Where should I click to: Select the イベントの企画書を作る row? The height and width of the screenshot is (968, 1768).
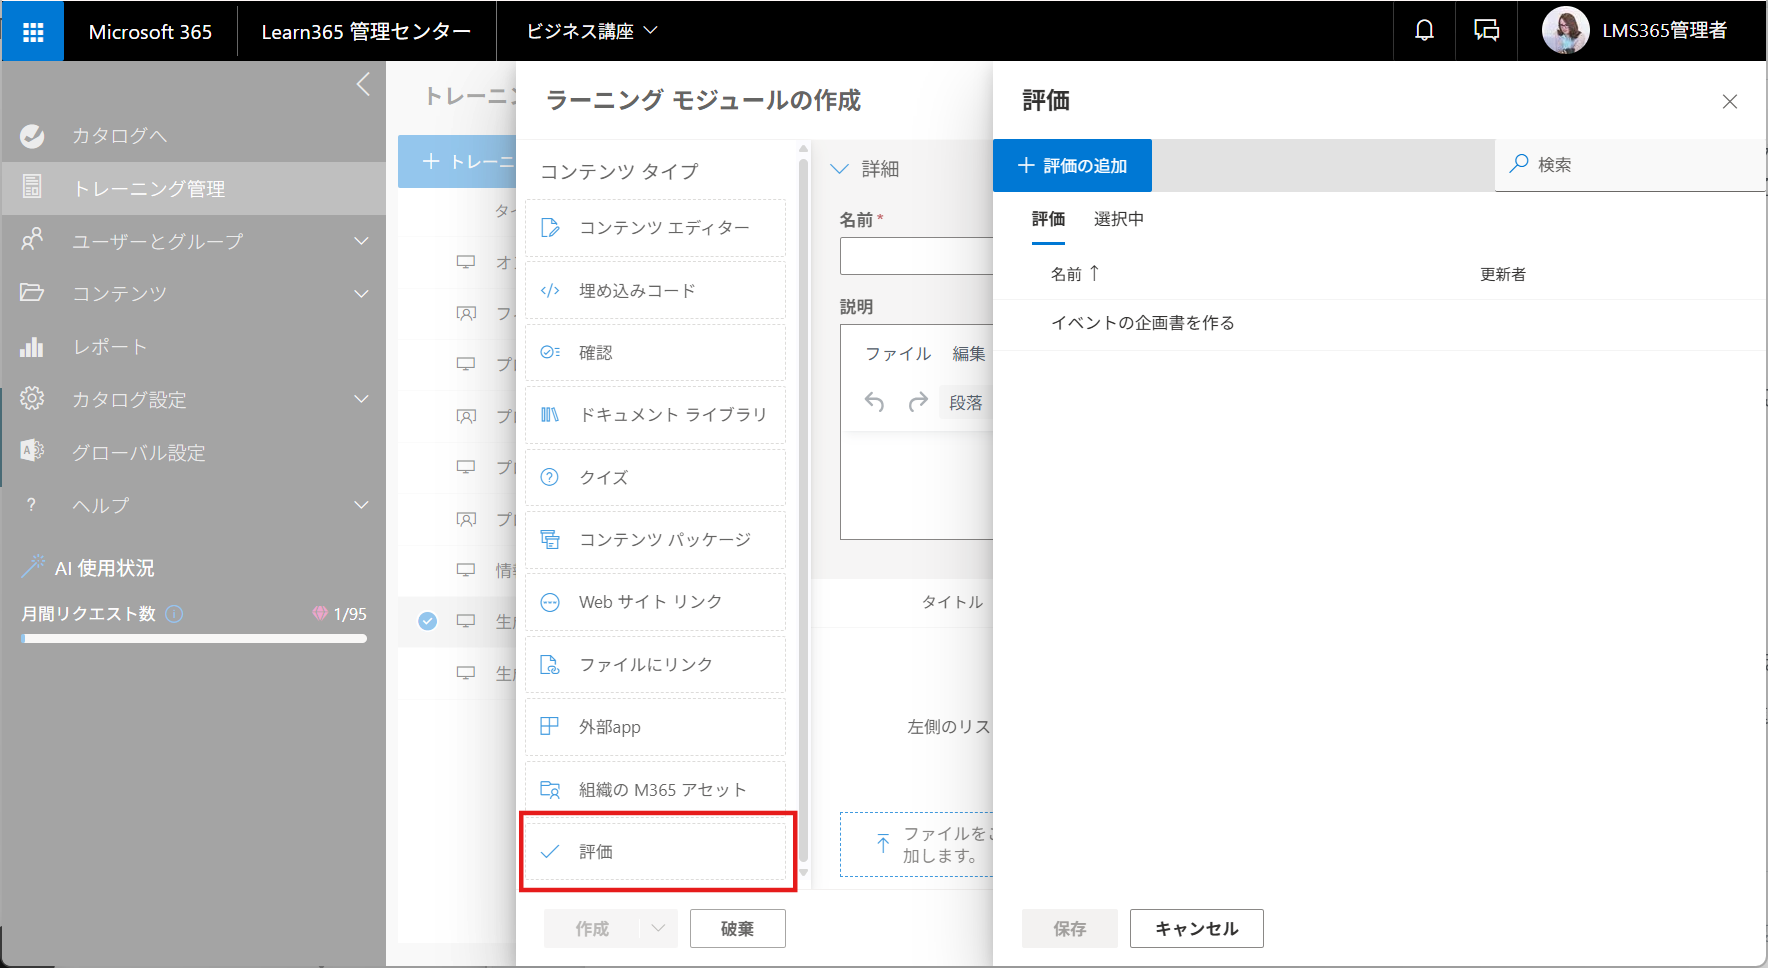click(1380, 323)
